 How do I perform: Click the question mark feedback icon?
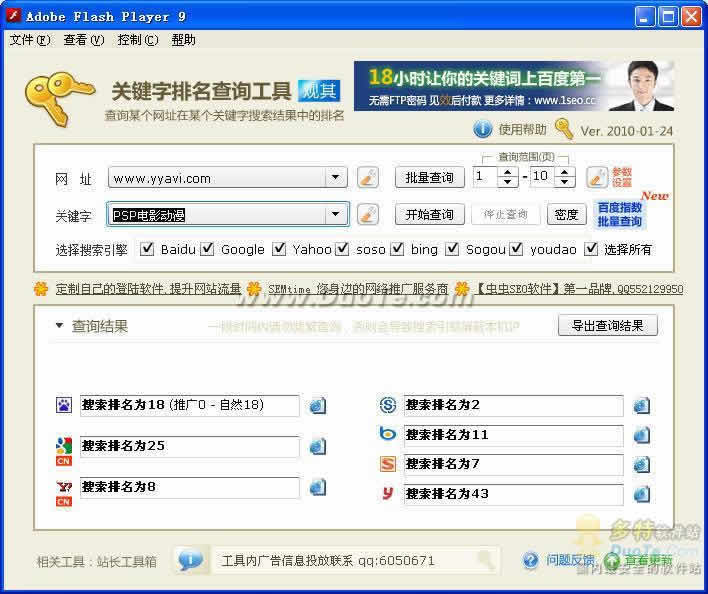click(x=531, y=561)
